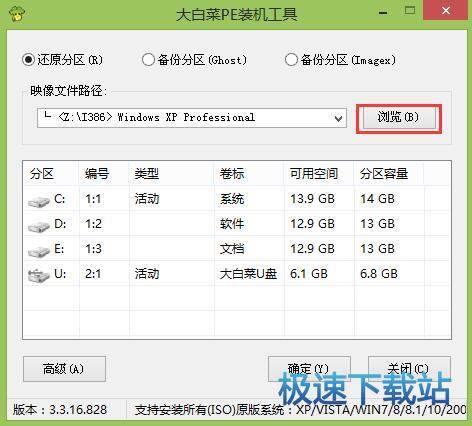
Task: Click partition number 2:1 cell
Action: point(93,274)
